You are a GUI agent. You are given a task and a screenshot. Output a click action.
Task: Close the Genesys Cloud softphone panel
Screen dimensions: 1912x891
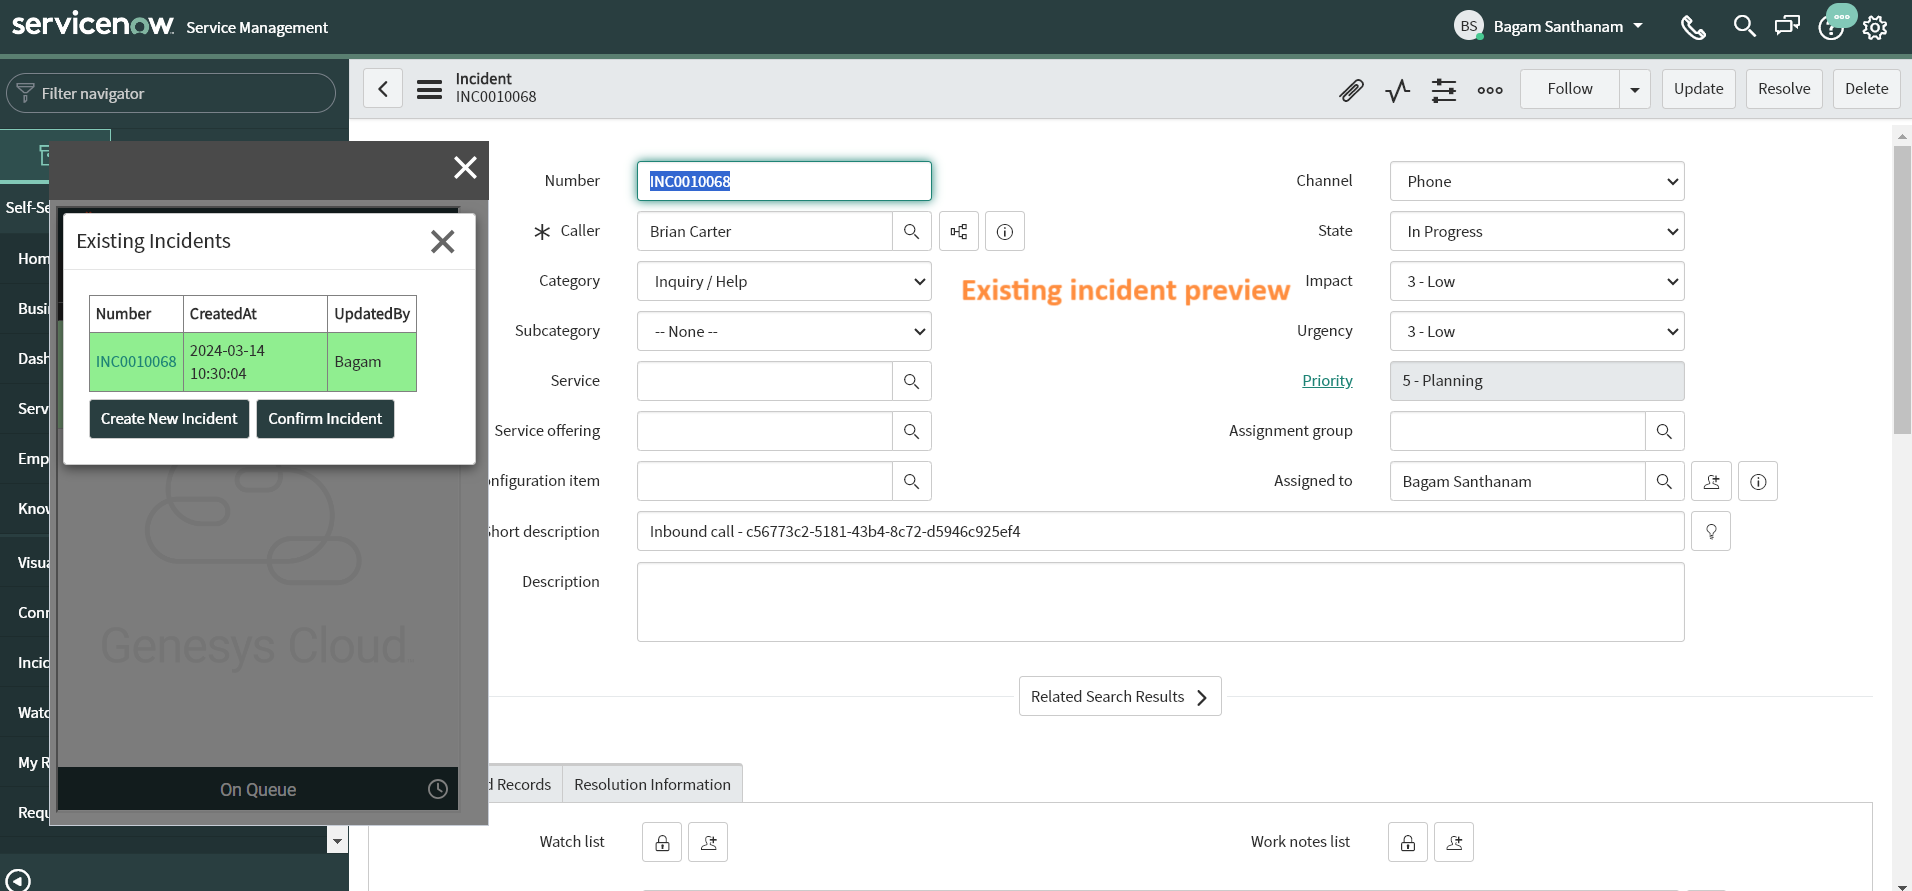click(x=465, y=167)
